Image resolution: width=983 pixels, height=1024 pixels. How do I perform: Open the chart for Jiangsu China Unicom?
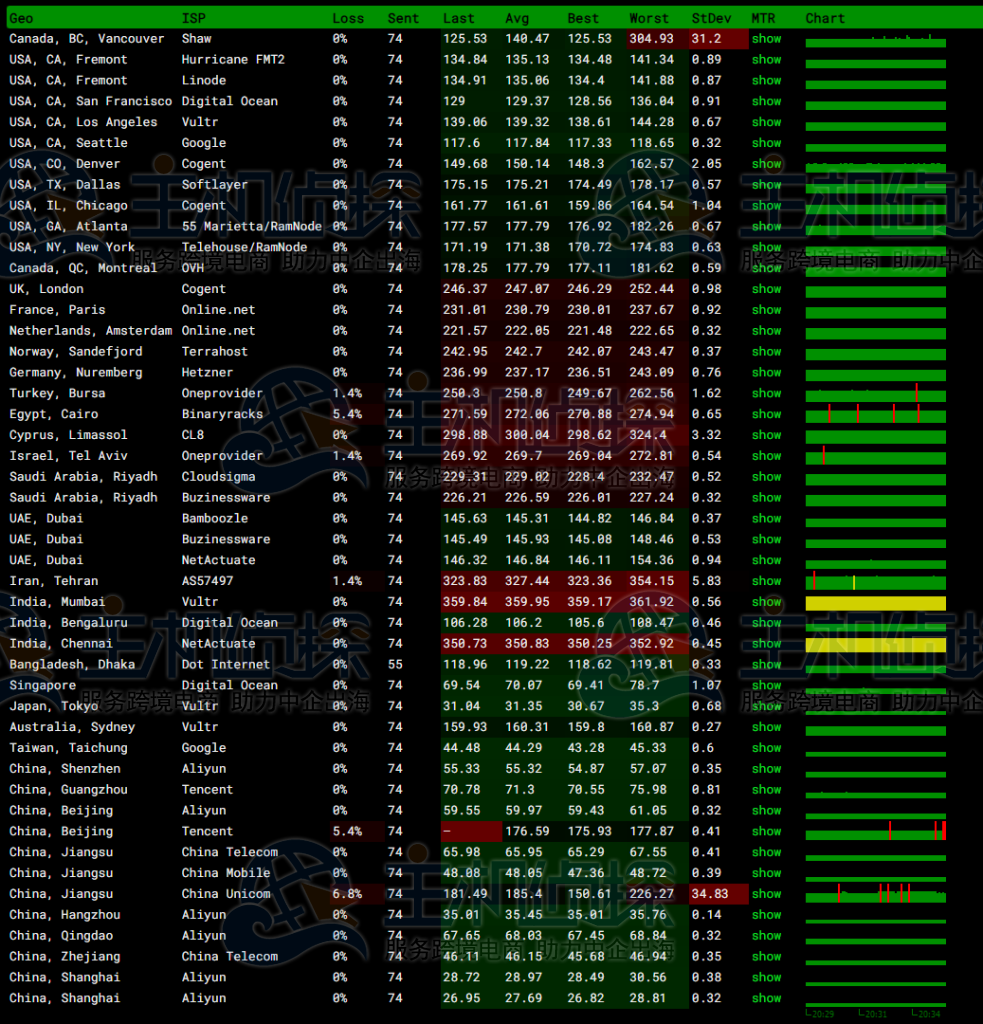click(875, 894)
